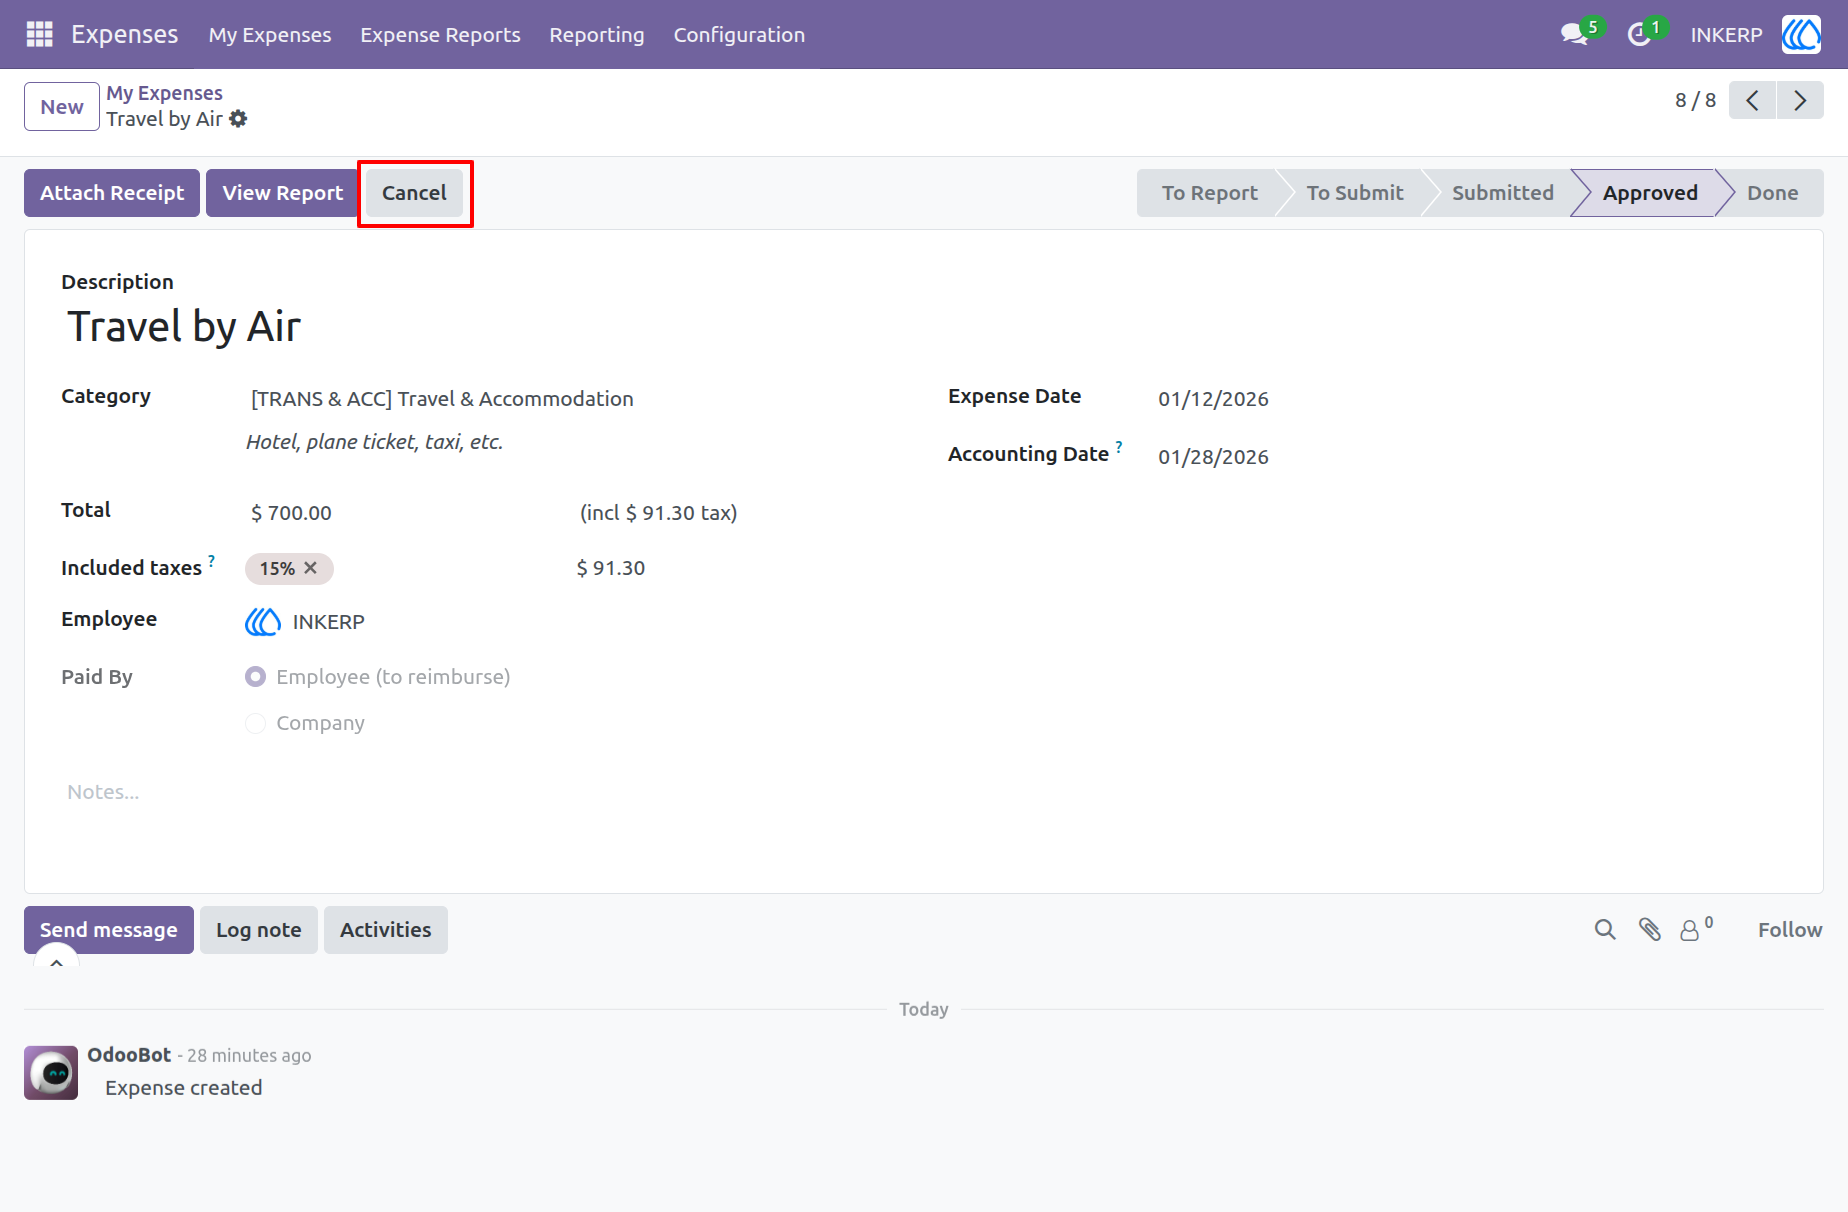Click the Done status stage
This screenshot has height=1212, width=1848.
1772,193
